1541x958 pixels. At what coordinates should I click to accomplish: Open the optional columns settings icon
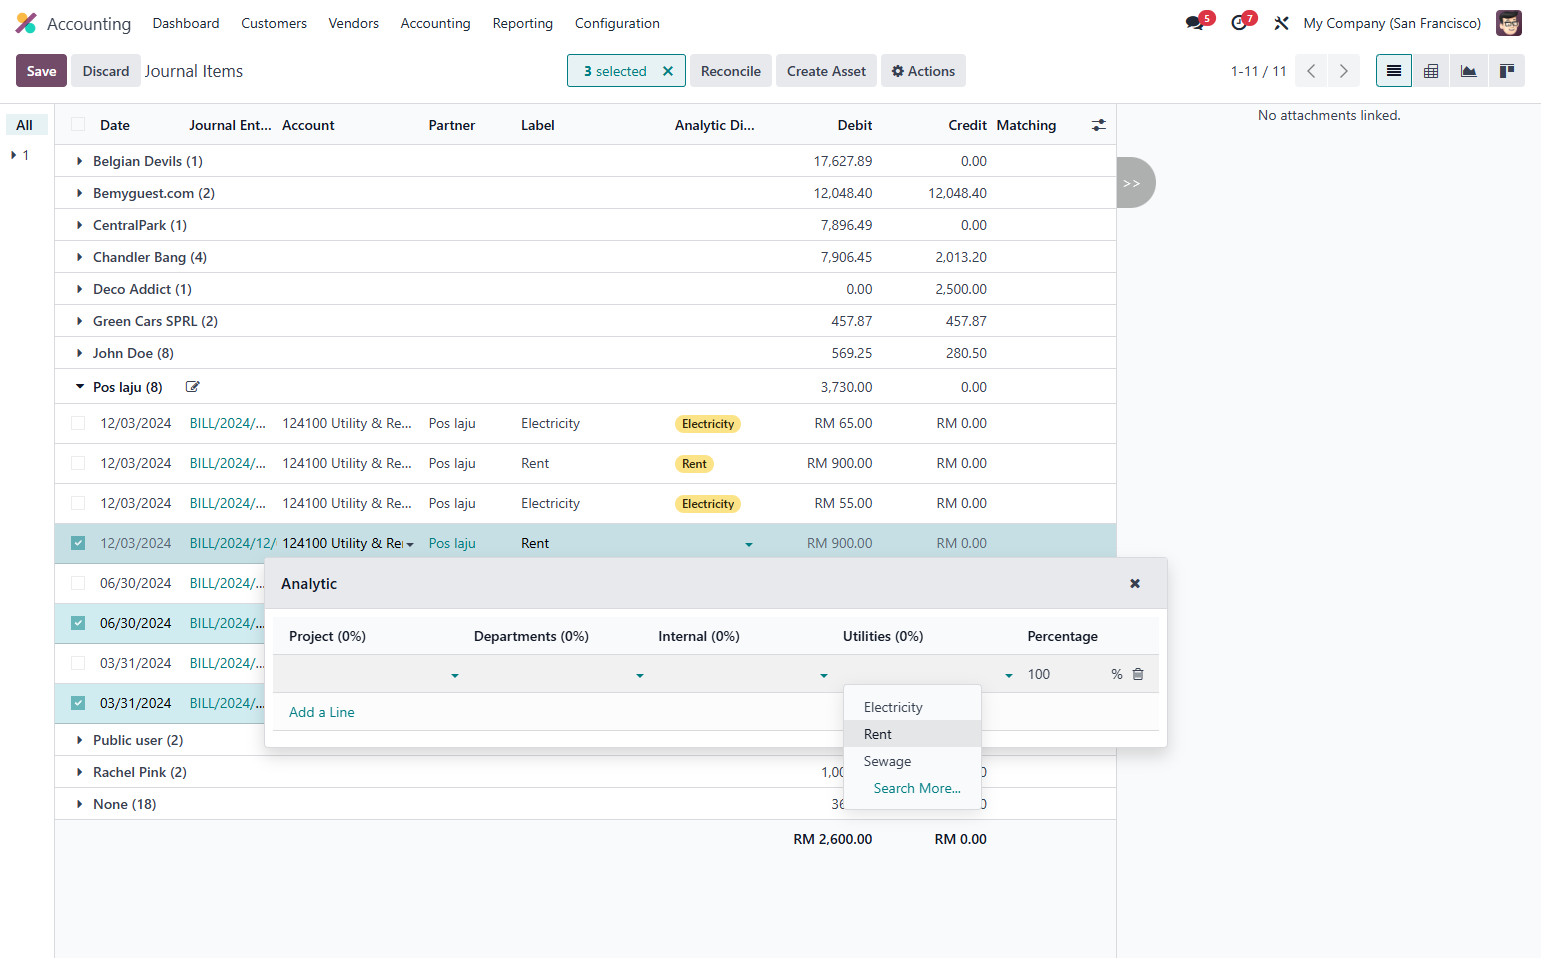click(x=1098, y=125)
